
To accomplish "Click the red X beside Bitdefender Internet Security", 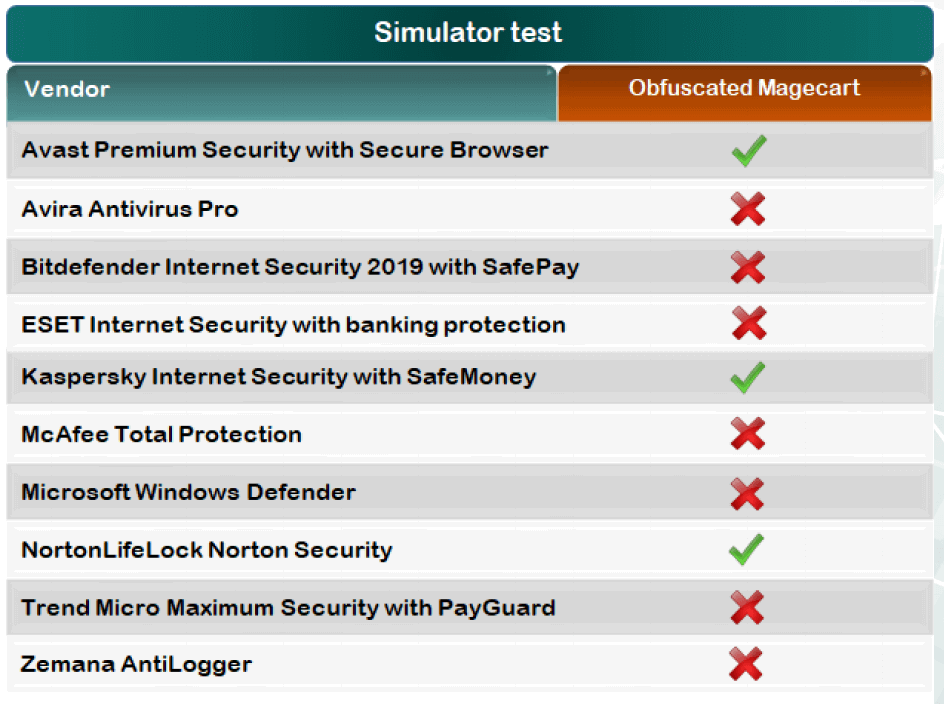I will click(x=747, y=267).
